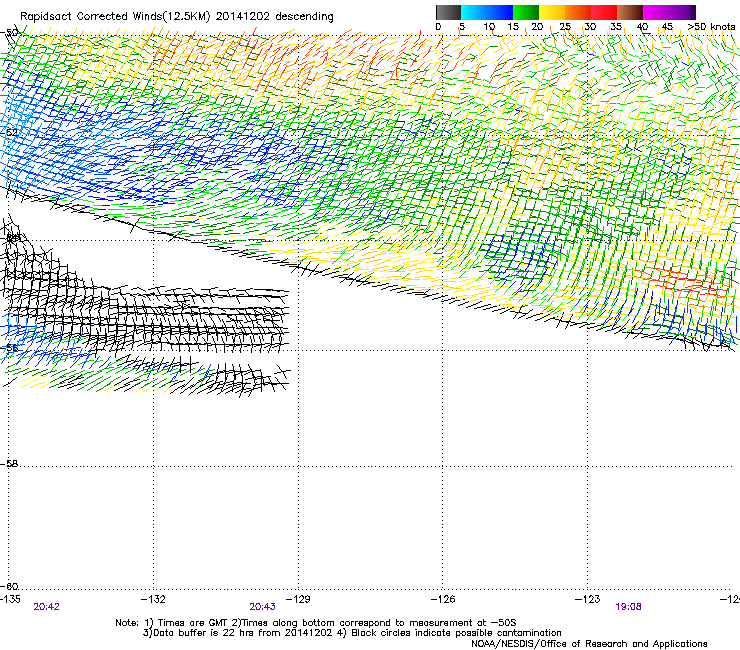Click the 'Data buffer is 22 hrs' note line
Viewport: 740px width, 650px height.
352,633
